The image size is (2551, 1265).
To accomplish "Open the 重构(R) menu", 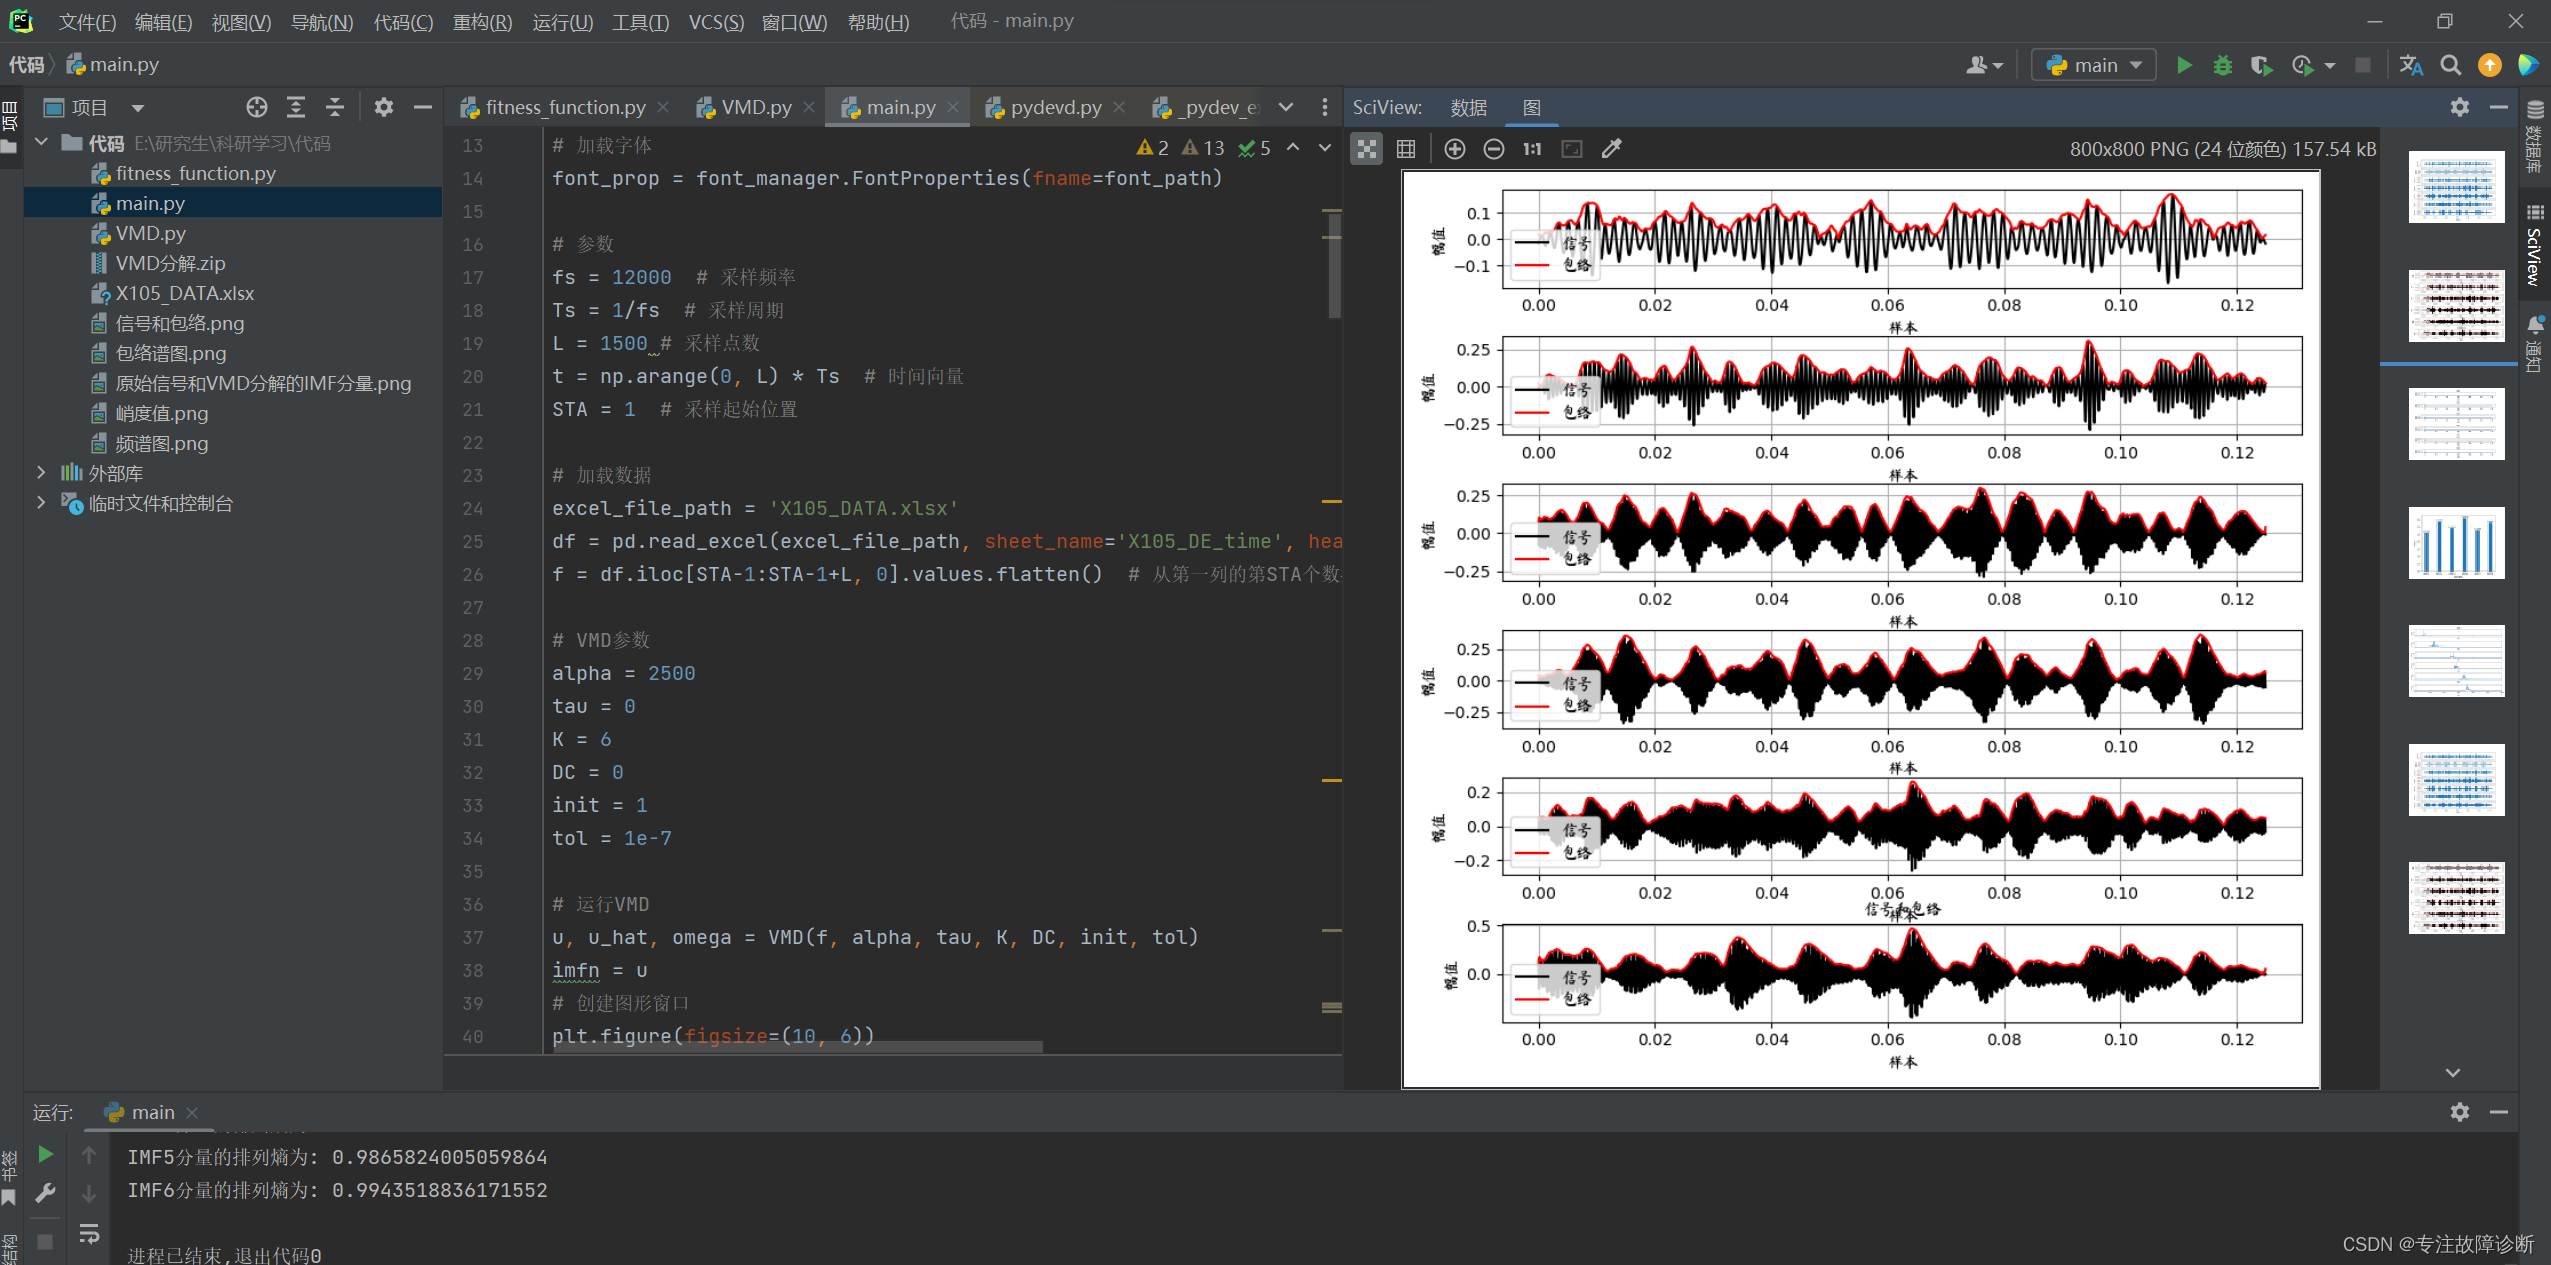I will (482, 21).
